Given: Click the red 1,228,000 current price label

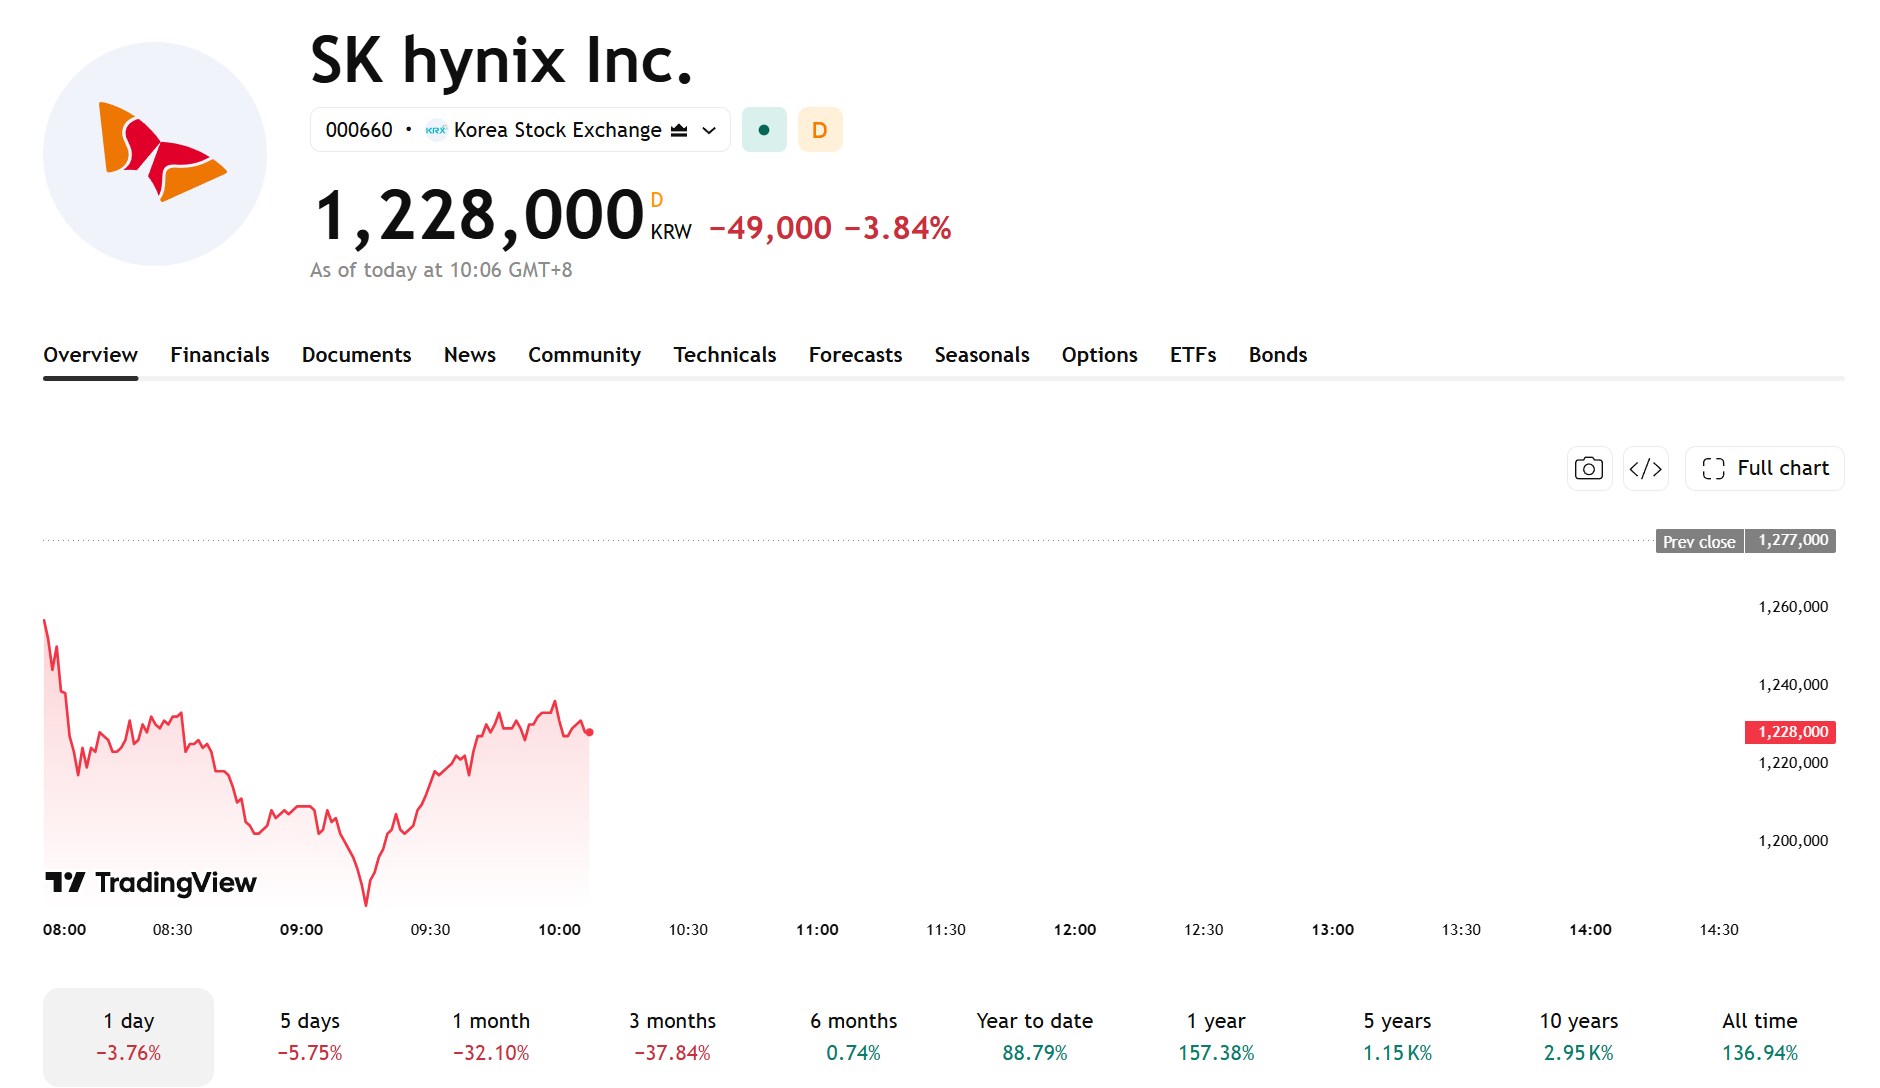Looking at the screenshot, I should (1790, 732).
